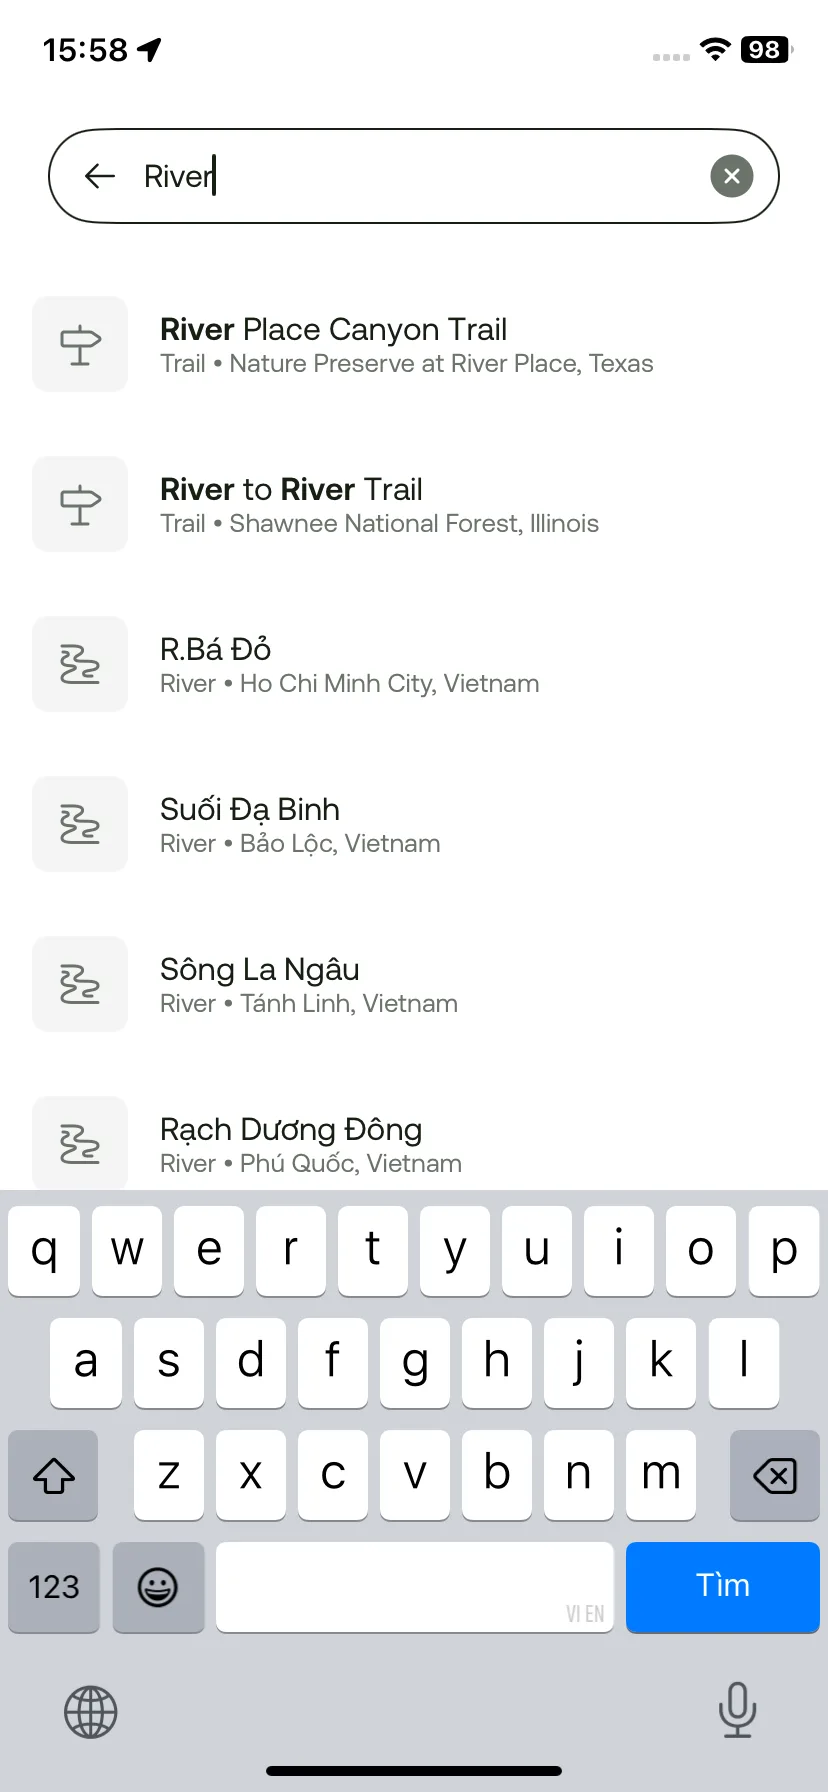The width and height of the screenshot is (828, 1792).
Task: Tap the river icon beside Suối Đạ Binh
Action: point(80,824)
